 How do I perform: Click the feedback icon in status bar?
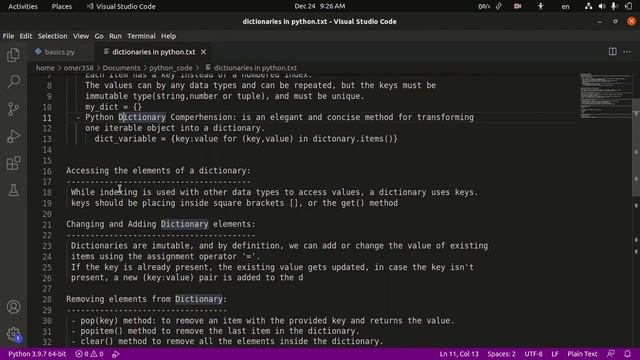pyautogui.click(x=611, y=354)
